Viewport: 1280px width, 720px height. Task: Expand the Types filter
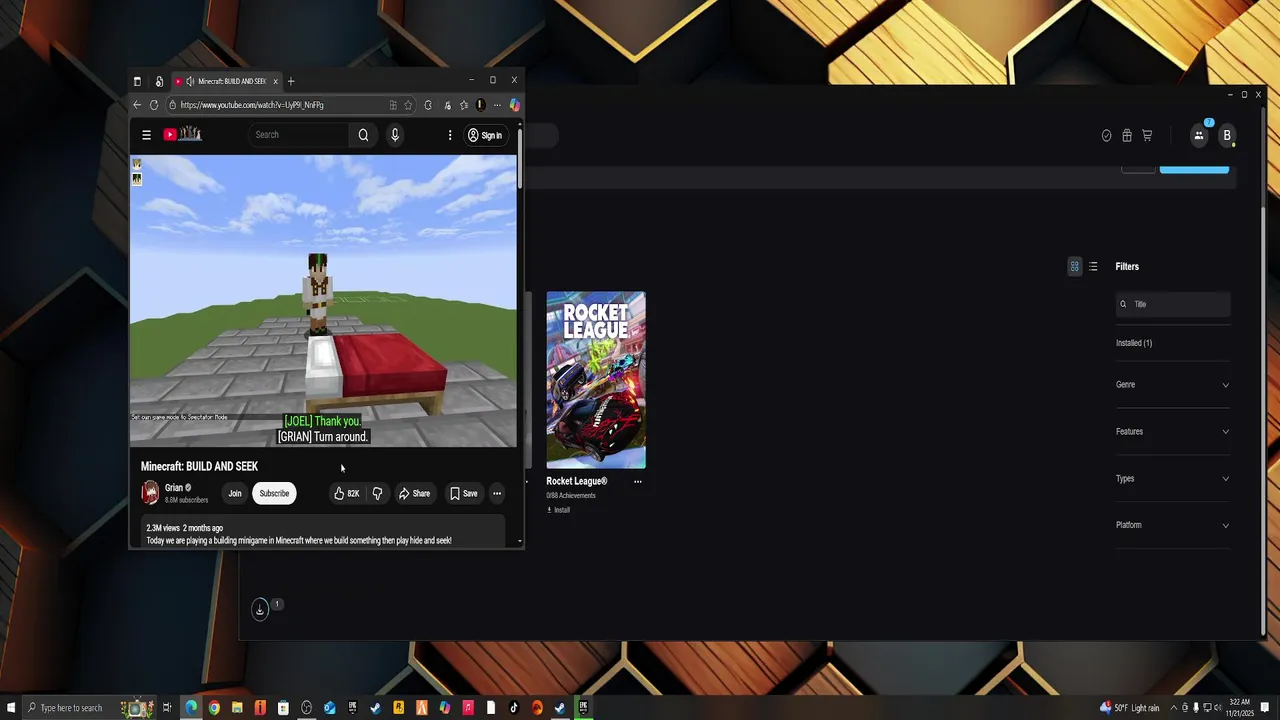click(x=1172, y=479)
